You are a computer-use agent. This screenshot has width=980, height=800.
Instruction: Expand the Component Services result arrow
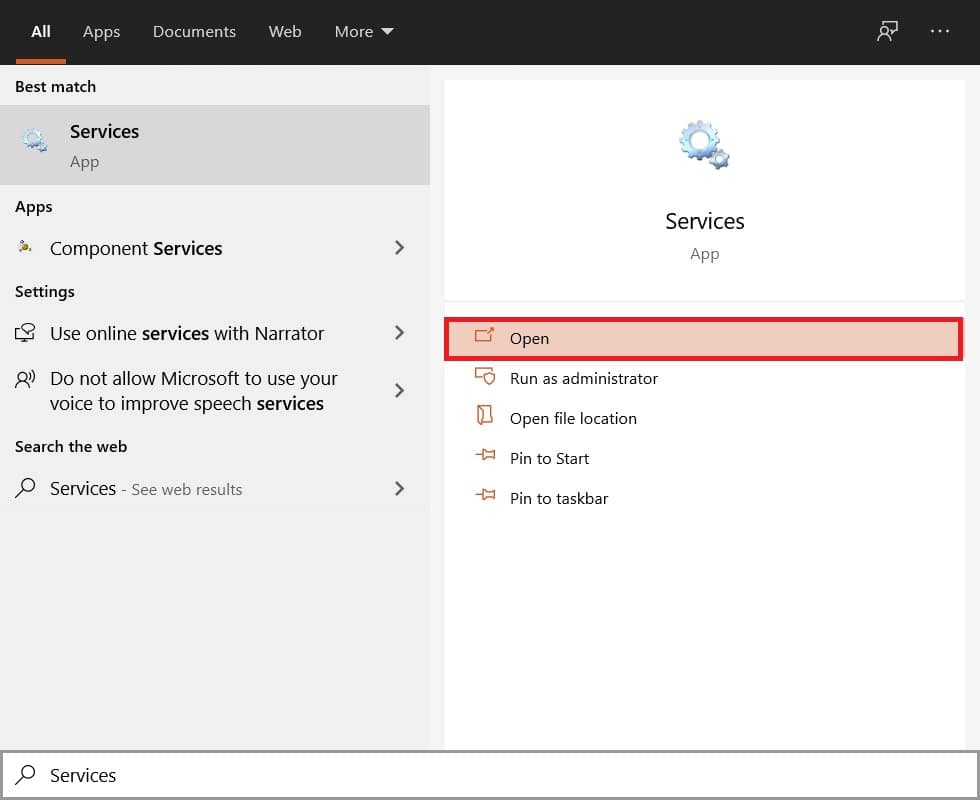click(400, 248)
